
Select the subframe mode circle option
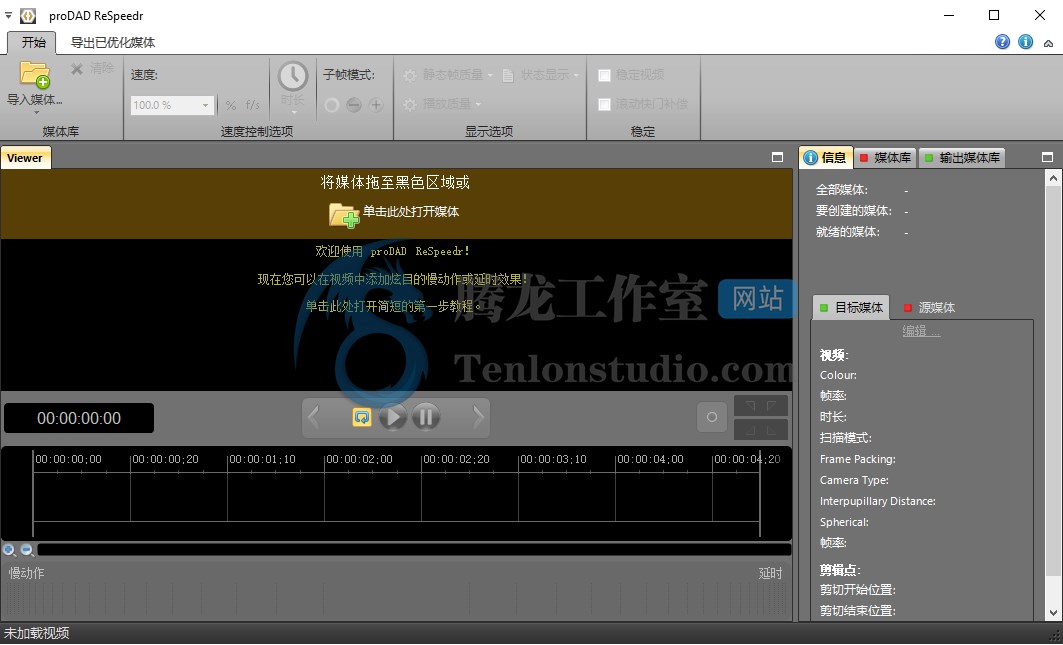(332, 105)
